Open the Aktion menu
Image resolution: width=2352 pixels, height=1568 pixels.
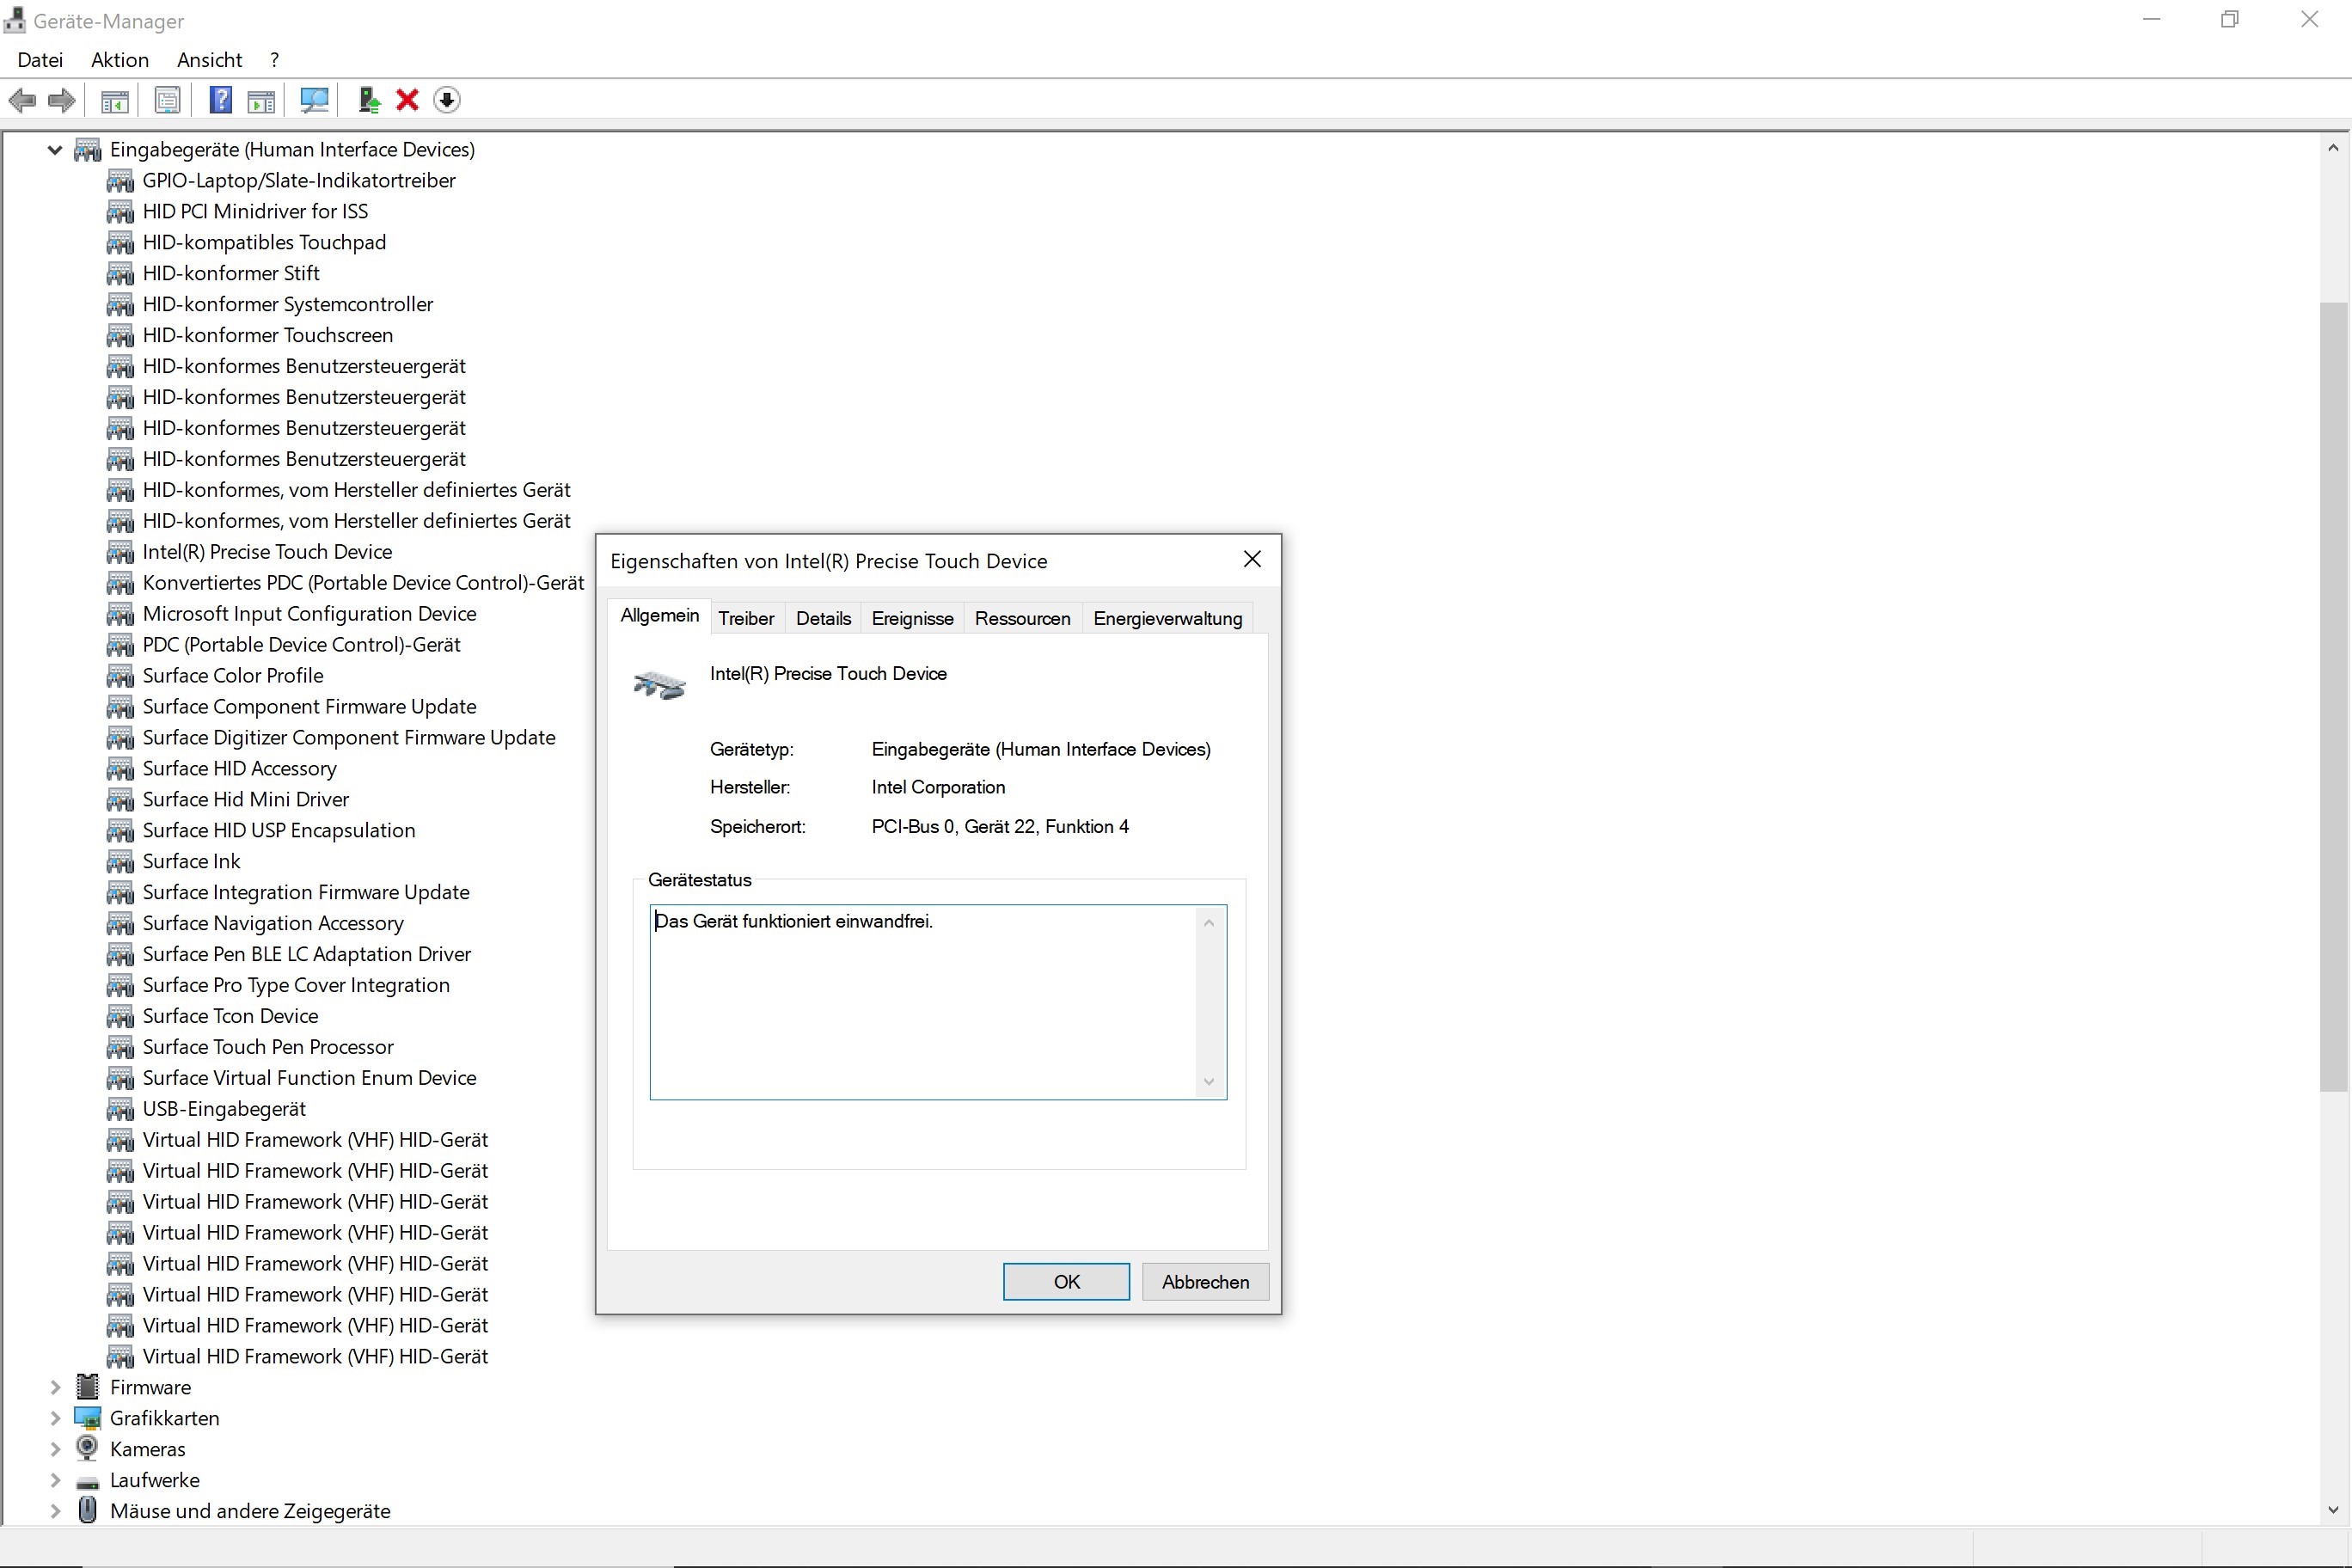(x=120, y=60)
